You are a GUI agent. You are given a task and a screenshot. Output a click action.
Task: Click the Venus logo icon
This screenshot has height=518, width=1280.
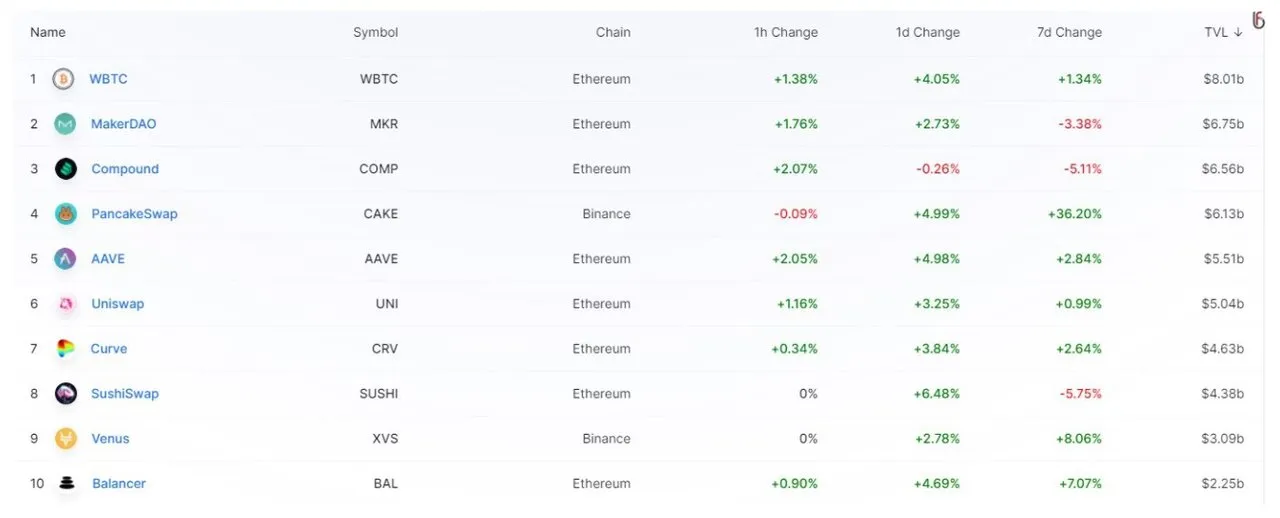coord(65,439)
